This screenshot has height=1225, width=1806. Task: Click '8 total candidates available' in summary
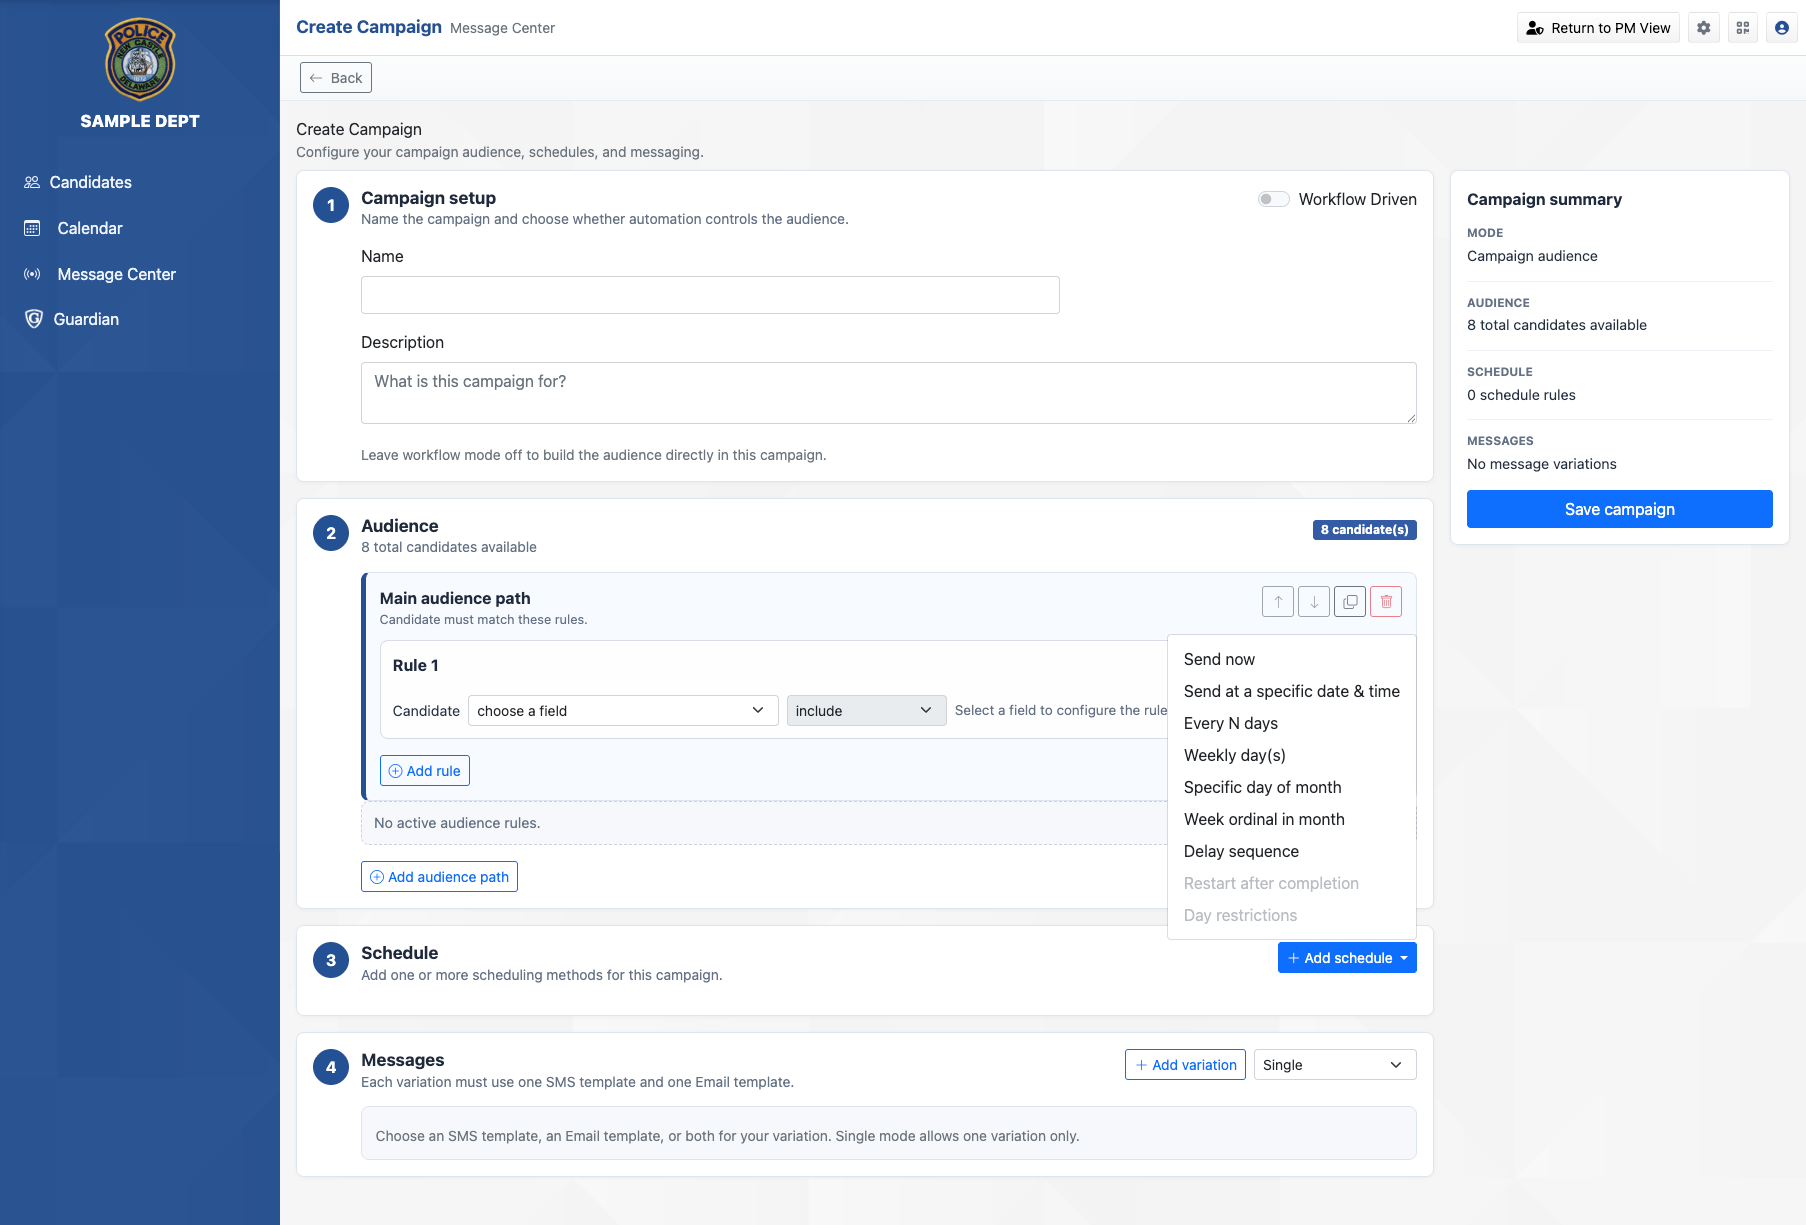click(1556, 325)
